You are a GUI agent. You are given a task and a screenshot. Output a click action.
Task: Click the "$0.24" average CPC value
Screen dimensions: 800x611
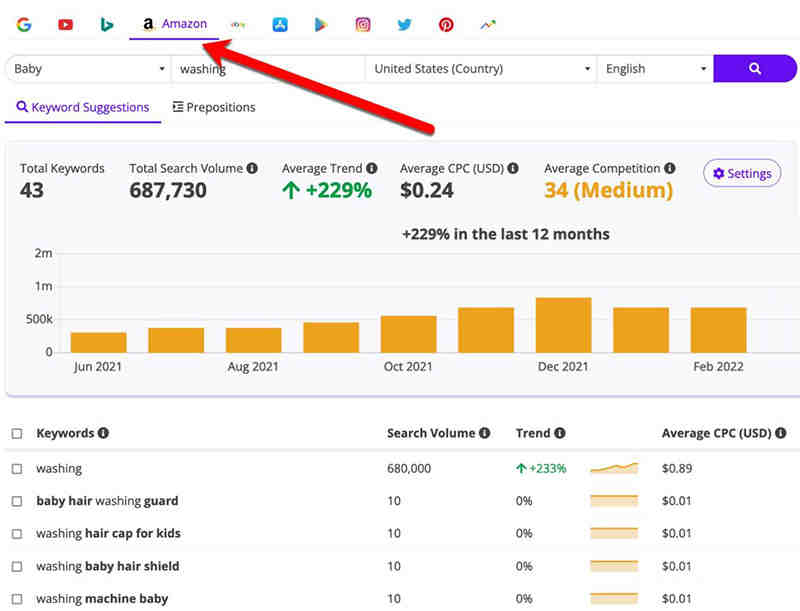[427, 190]
